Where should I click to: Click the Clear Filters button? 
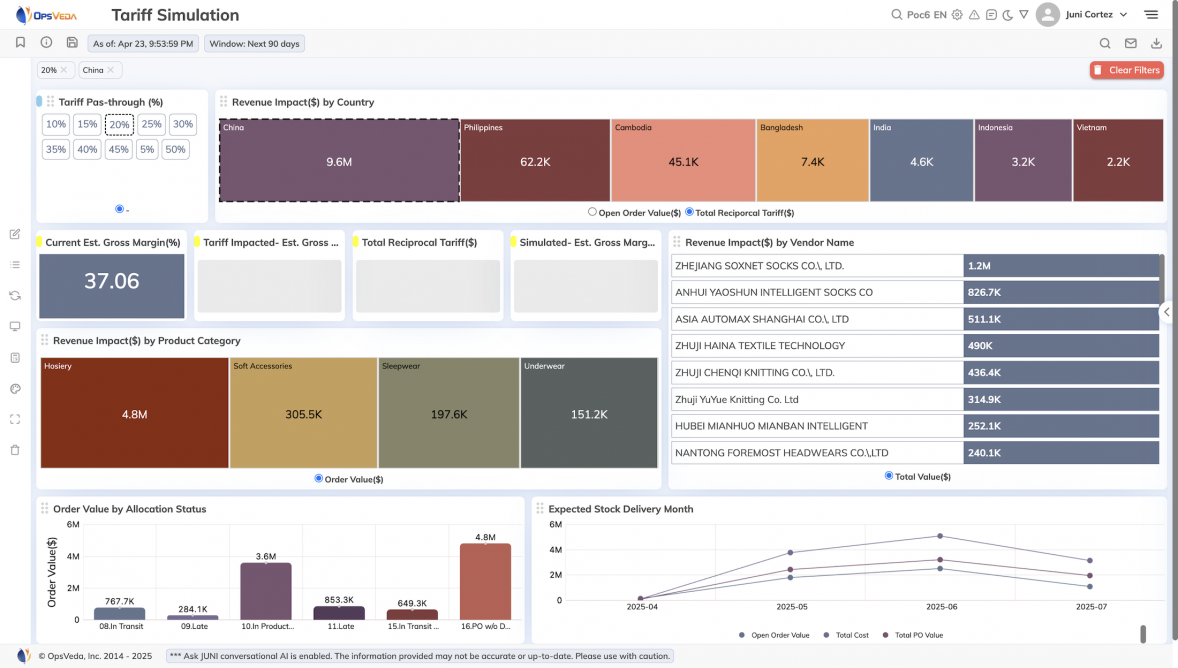(x=1126, y=70)
